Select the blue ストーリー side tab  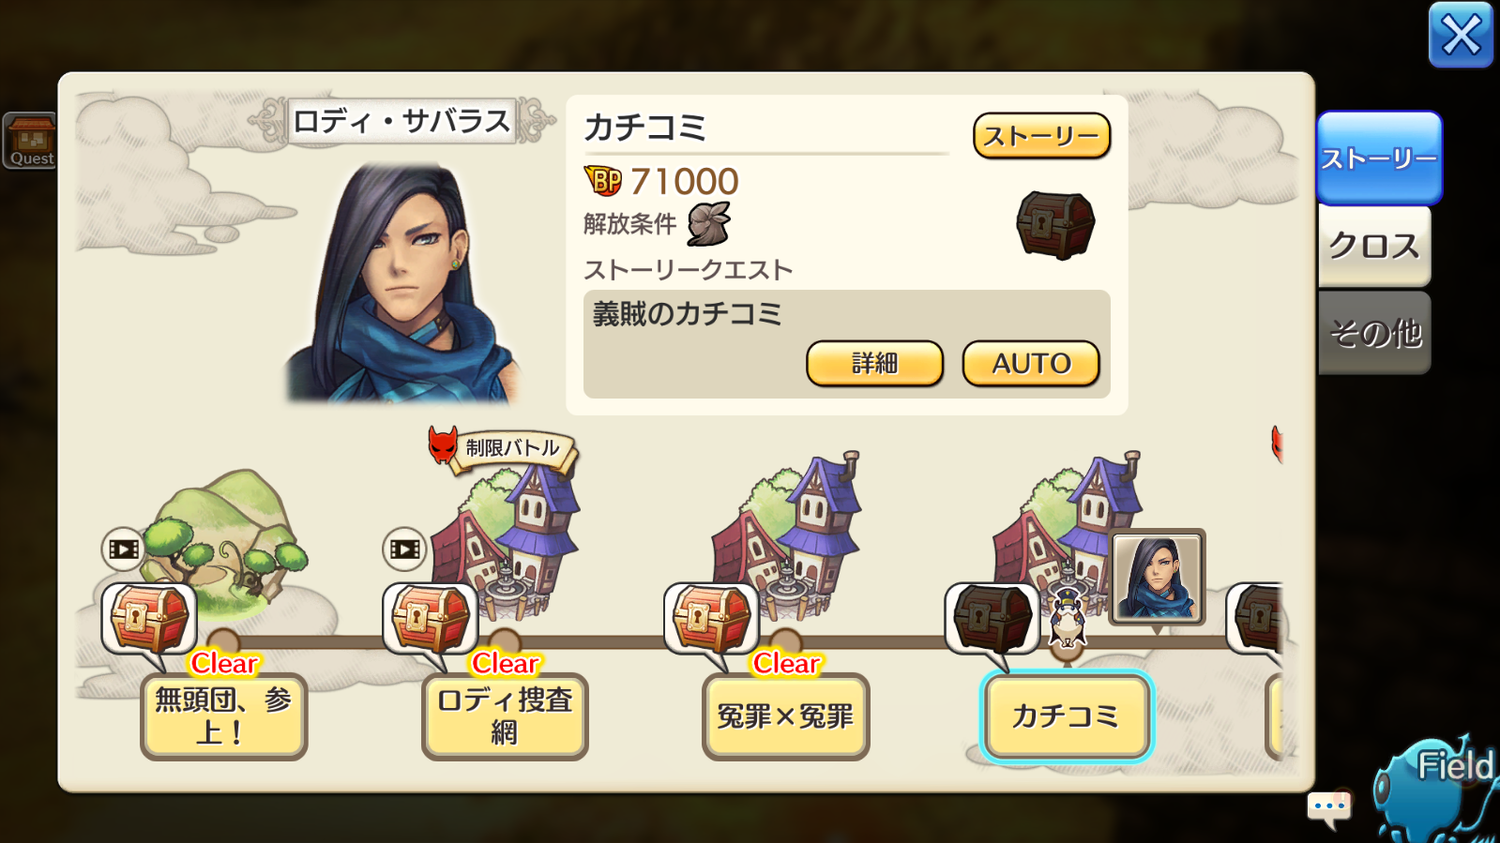coord(1379,158)
